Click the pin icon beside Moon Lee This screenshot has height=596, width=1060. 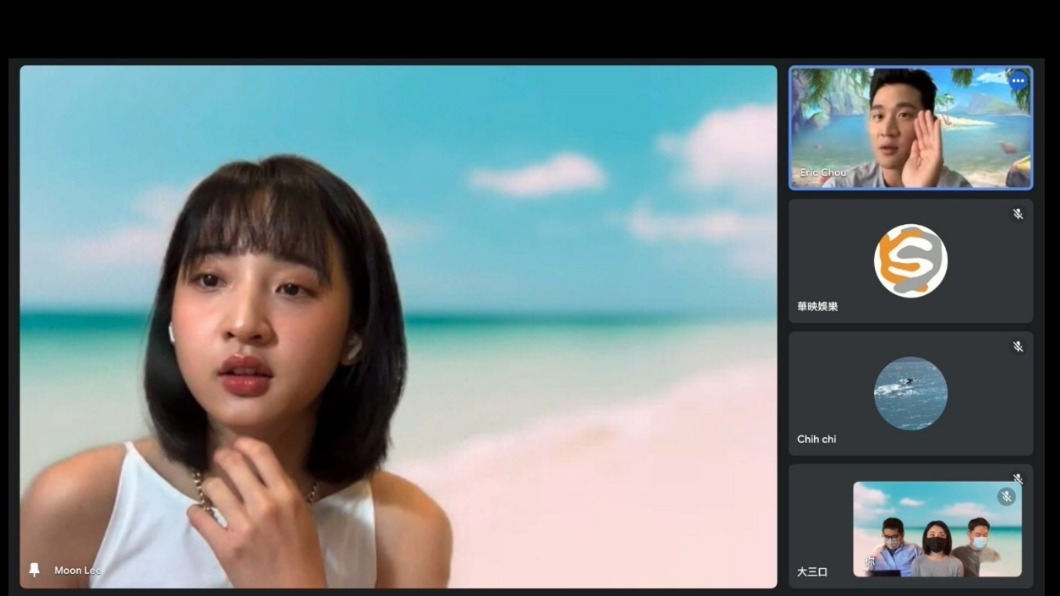pyautogui.click(x=34, y=570)
